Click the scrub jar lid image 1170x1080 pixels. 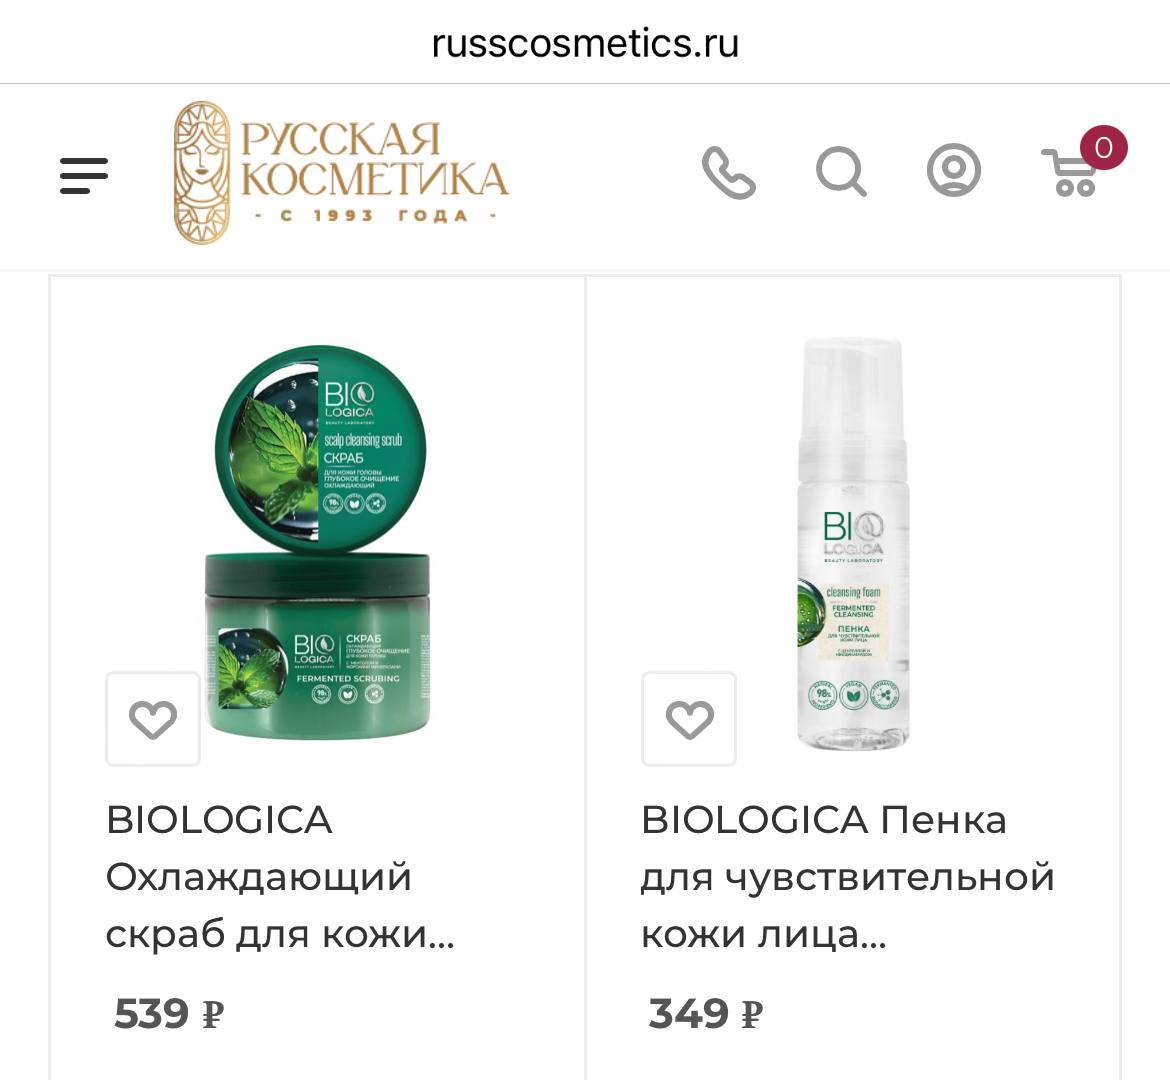pyautogui.click(x=320, y=448)
